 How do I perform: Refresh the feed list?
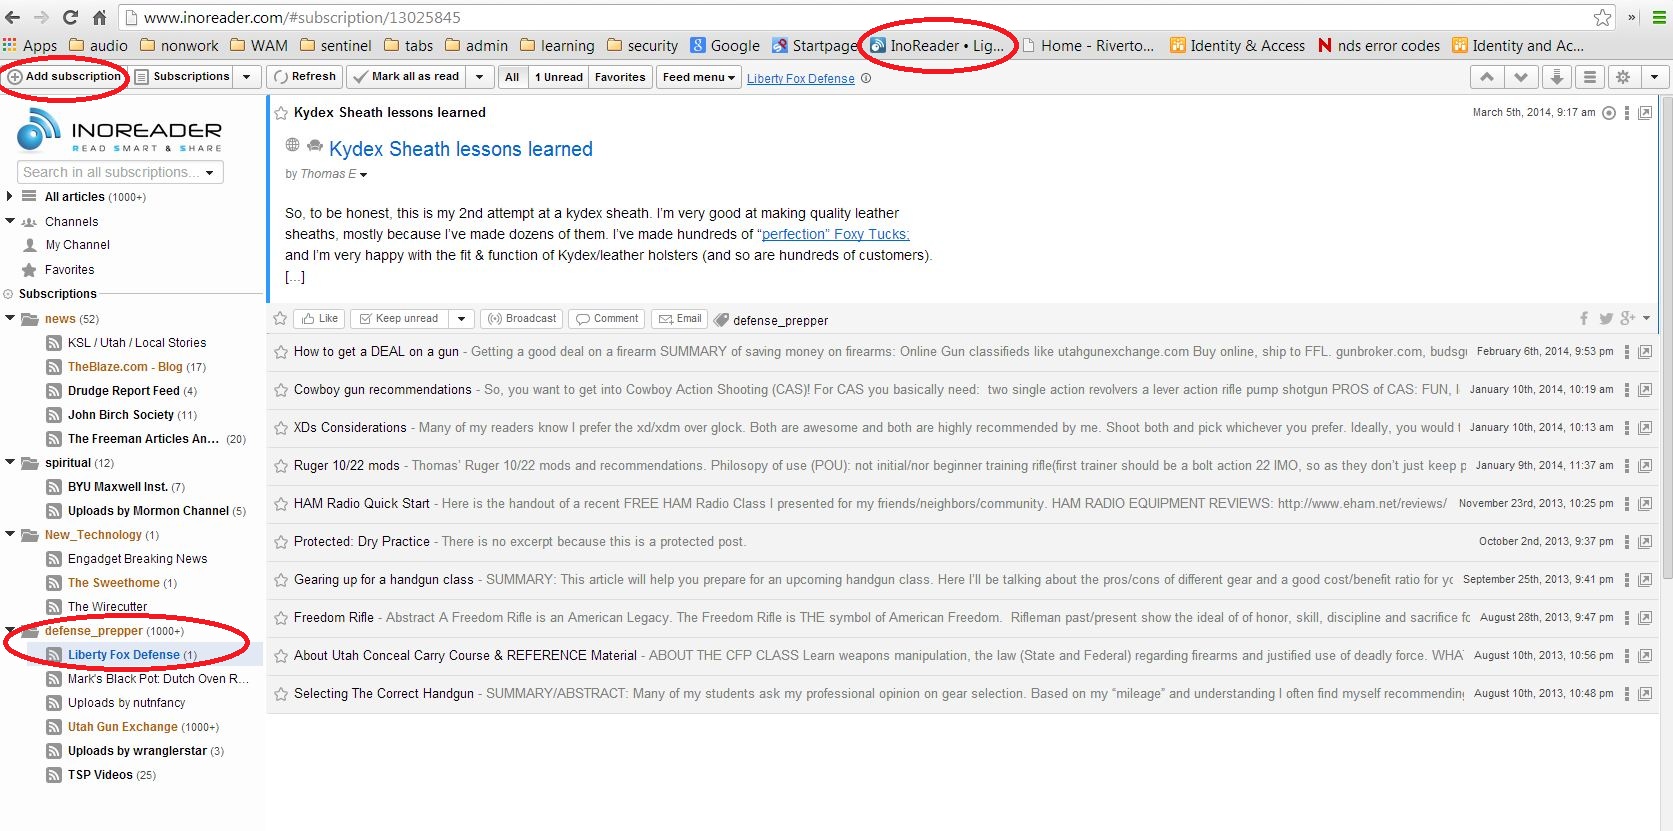coord(305,77)
